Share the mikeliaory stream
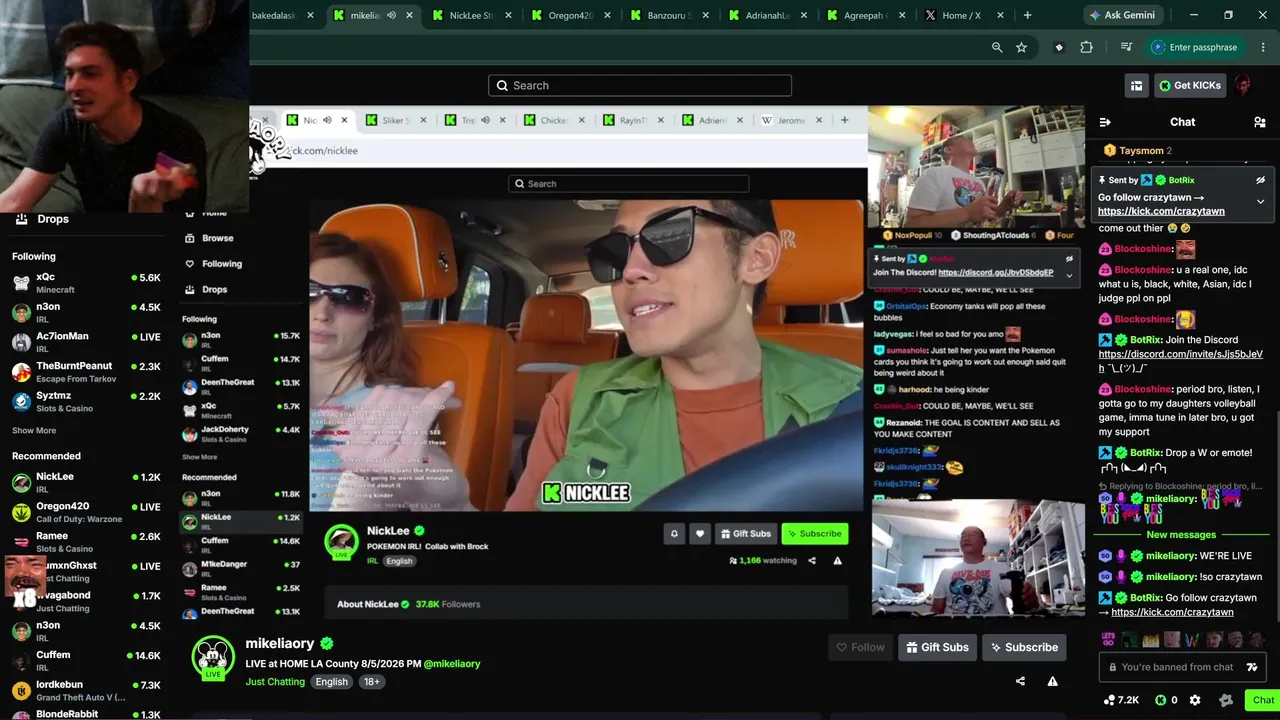1280x720 pixels. tap(1020, 681)
